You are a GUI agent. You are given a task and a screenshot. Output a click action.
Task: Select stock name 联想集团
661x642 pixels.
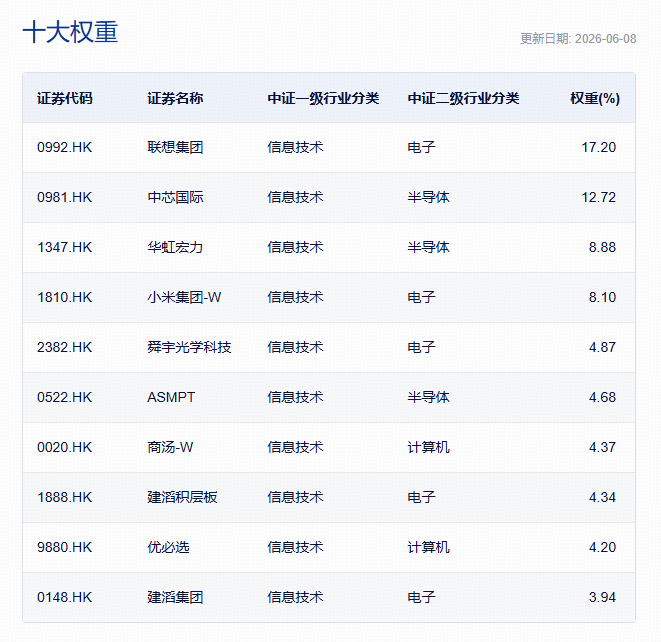tap(175, 147)
